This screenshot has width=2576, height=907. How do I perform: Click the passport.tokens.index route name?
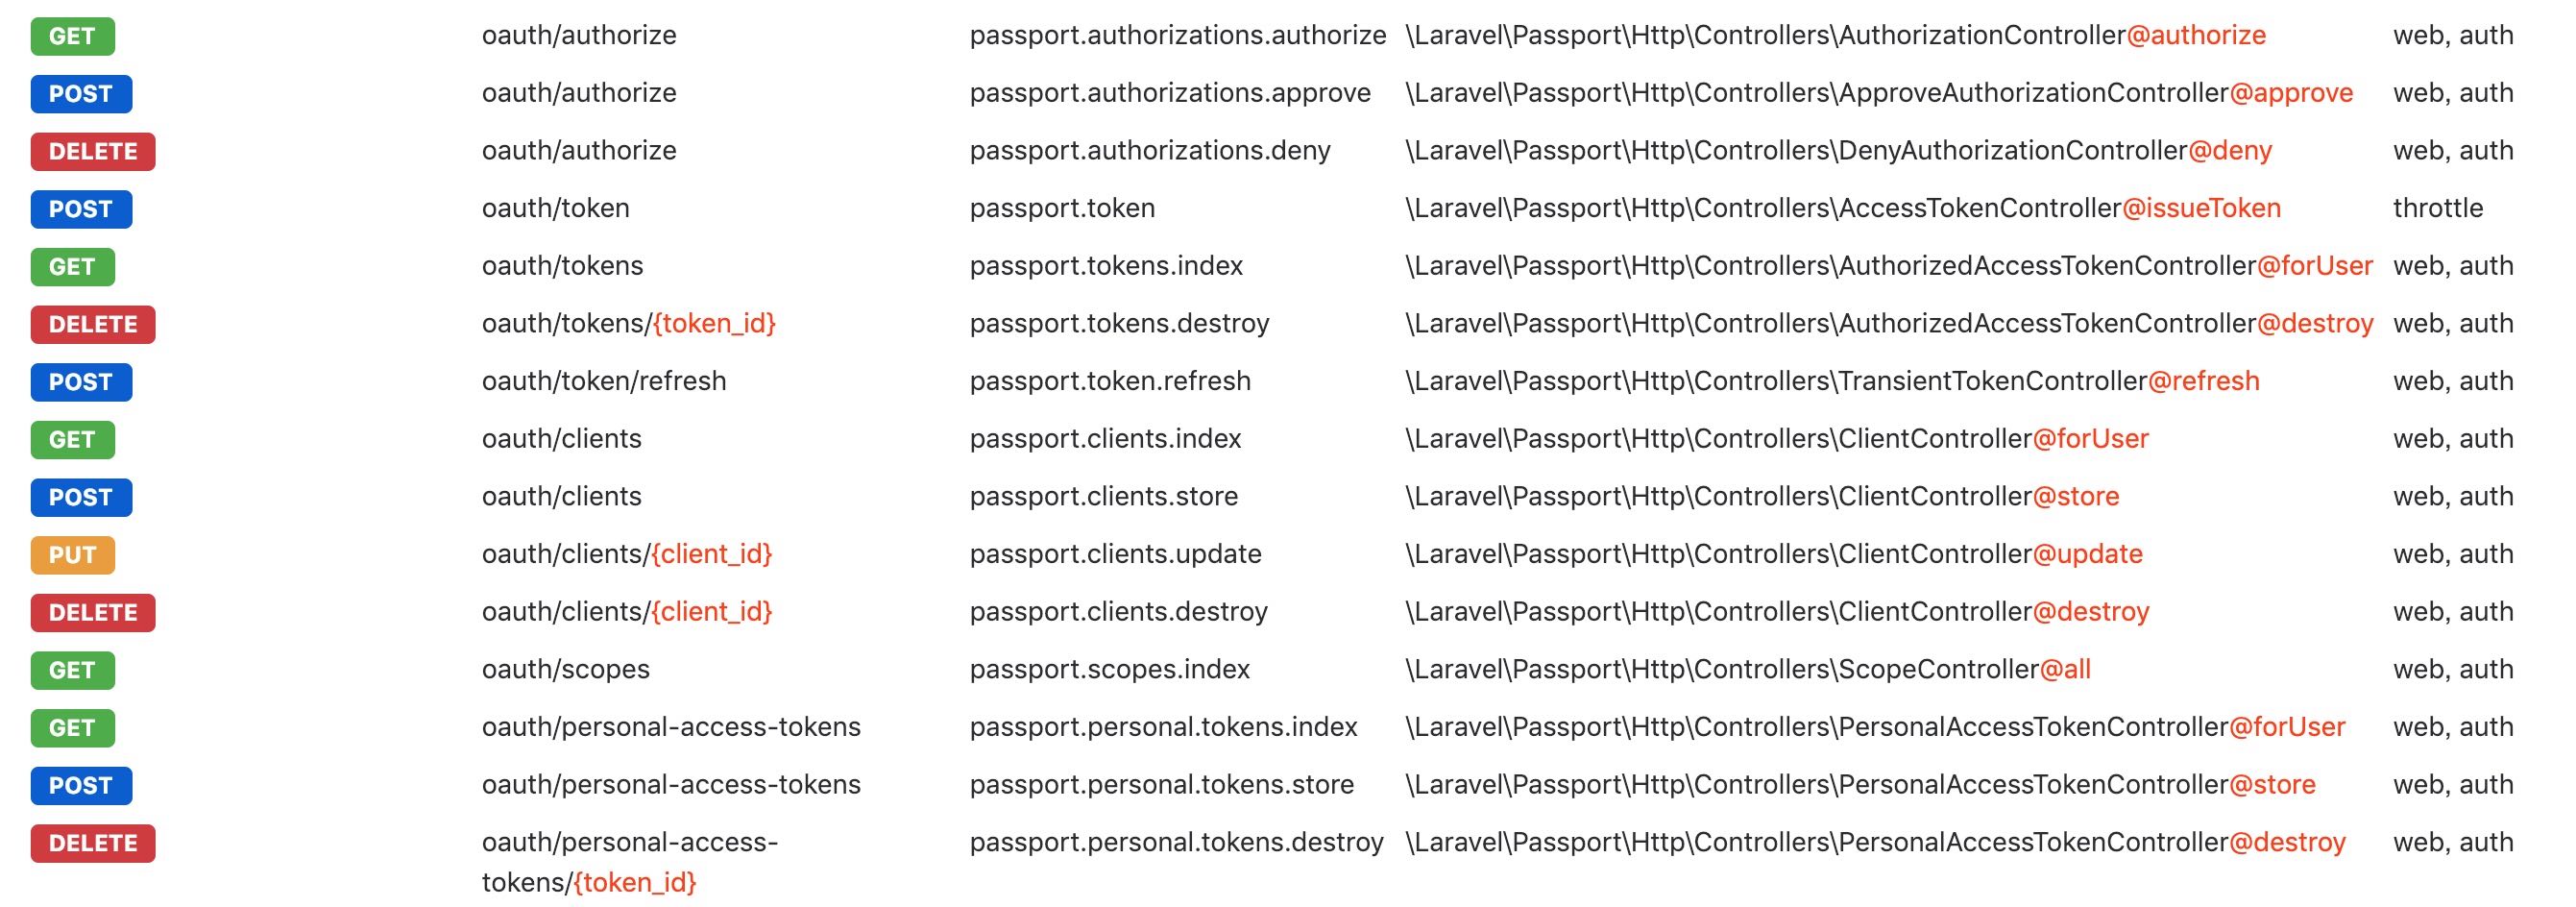tap(1106, 266)
